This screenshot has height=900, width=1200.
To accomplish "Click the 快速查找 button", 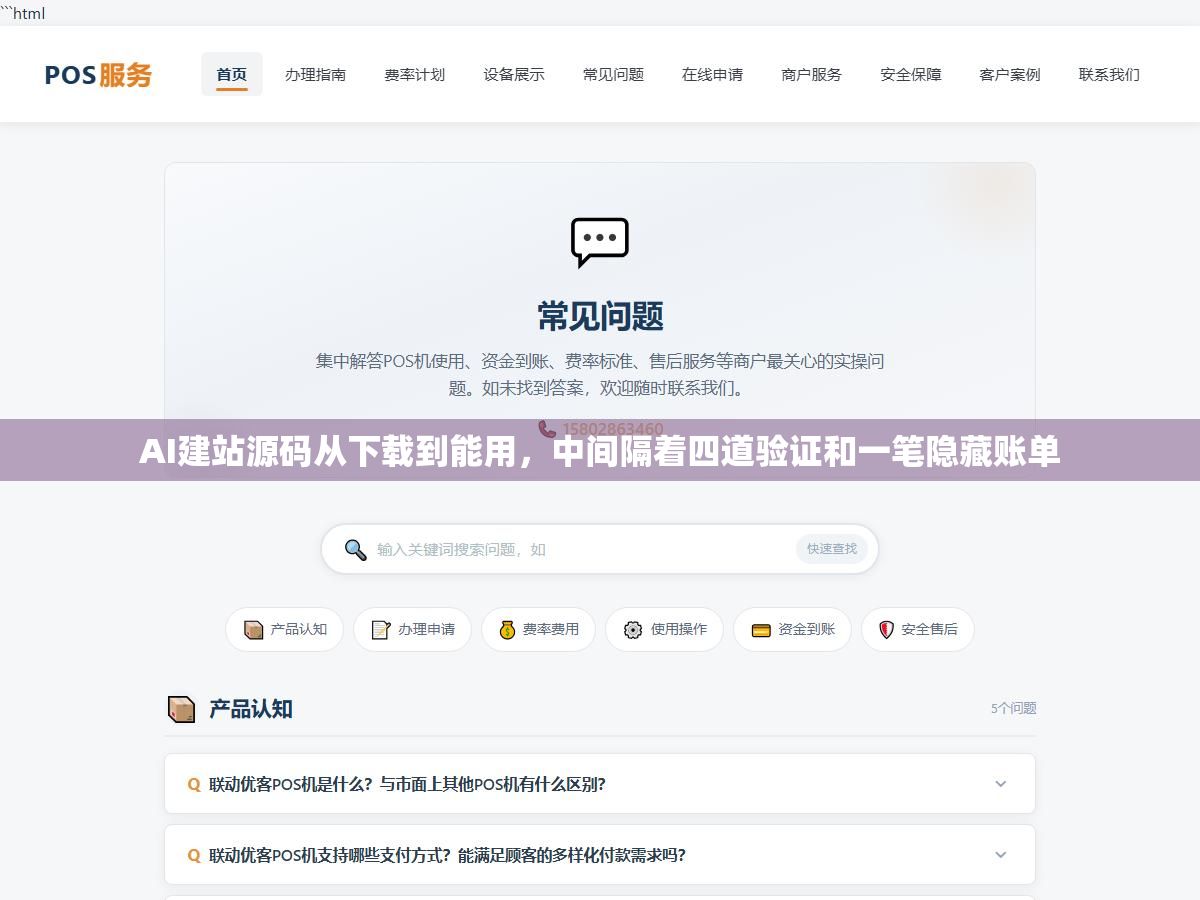I will 832,549.
